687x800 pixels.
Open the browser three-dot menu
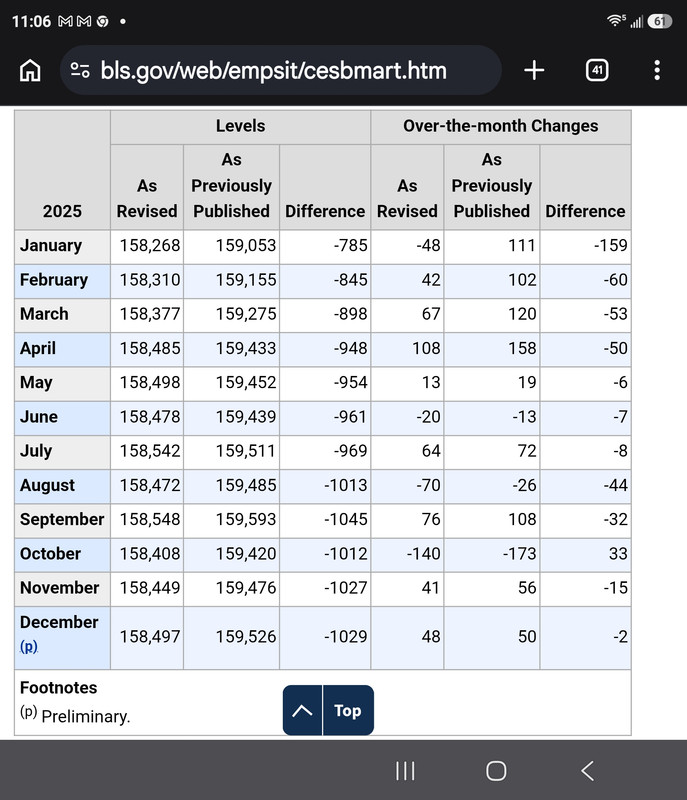tap(657, 70)
